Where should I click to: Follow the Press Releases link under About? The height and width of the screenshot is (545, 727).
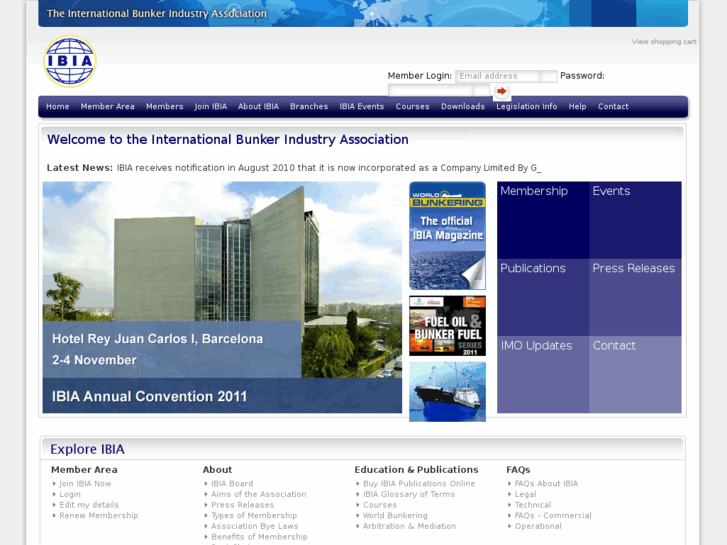click(242, 505)
